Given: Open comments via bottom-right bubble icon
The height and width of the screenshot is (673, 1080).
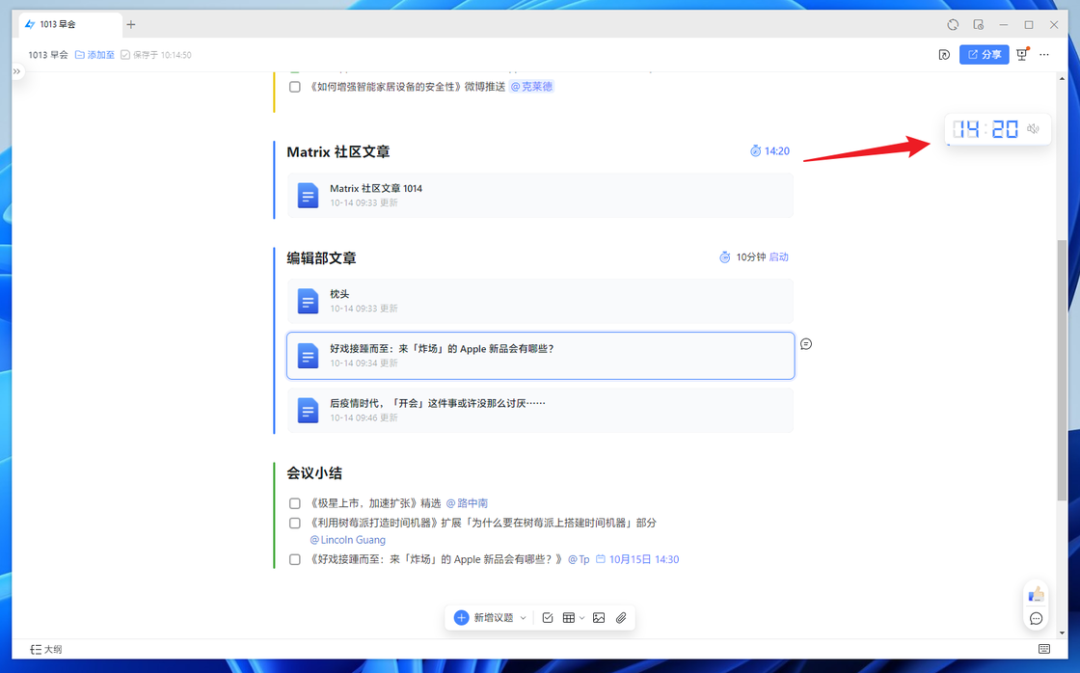Looking at the screenshot, I should click(x=1036, y=619).
